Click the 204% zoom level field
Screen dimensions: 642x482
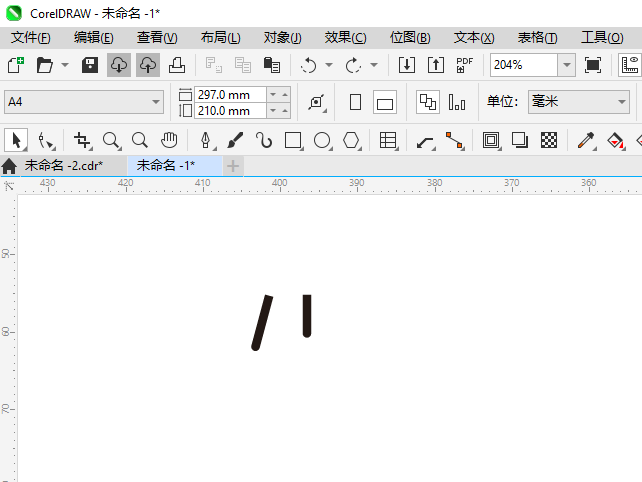524,65
